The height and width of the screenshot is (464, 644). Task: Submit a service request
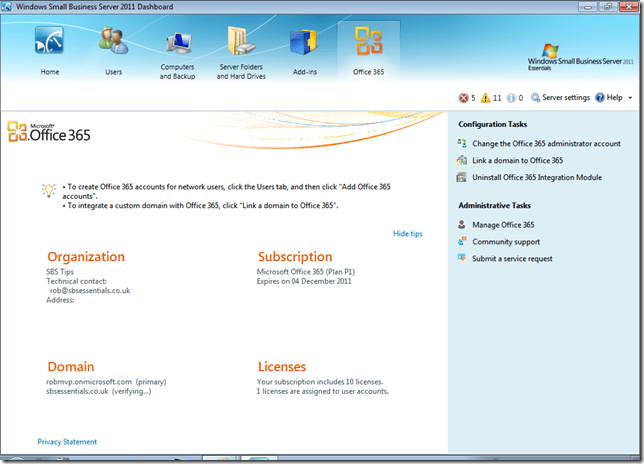coord(512,258)
